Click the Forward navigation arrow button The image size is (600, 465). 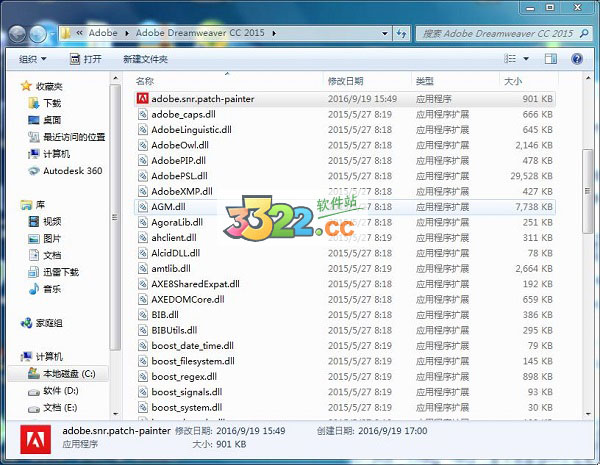(x=38, y=34)
